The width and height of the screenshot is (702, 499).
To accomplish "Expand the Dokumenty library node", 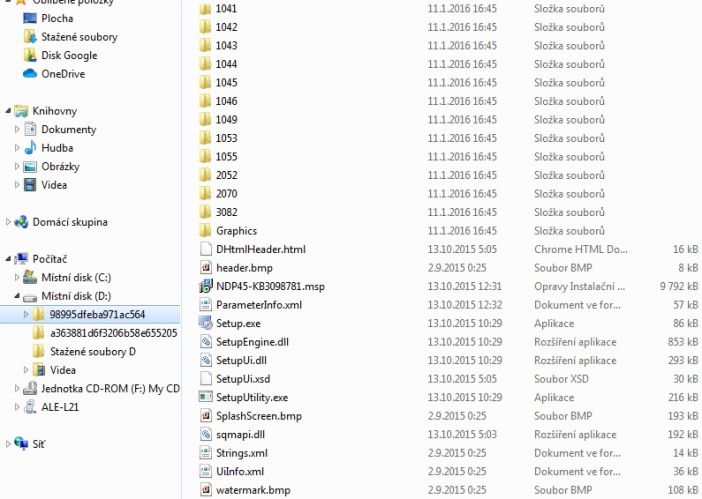I will click(17, 129).
